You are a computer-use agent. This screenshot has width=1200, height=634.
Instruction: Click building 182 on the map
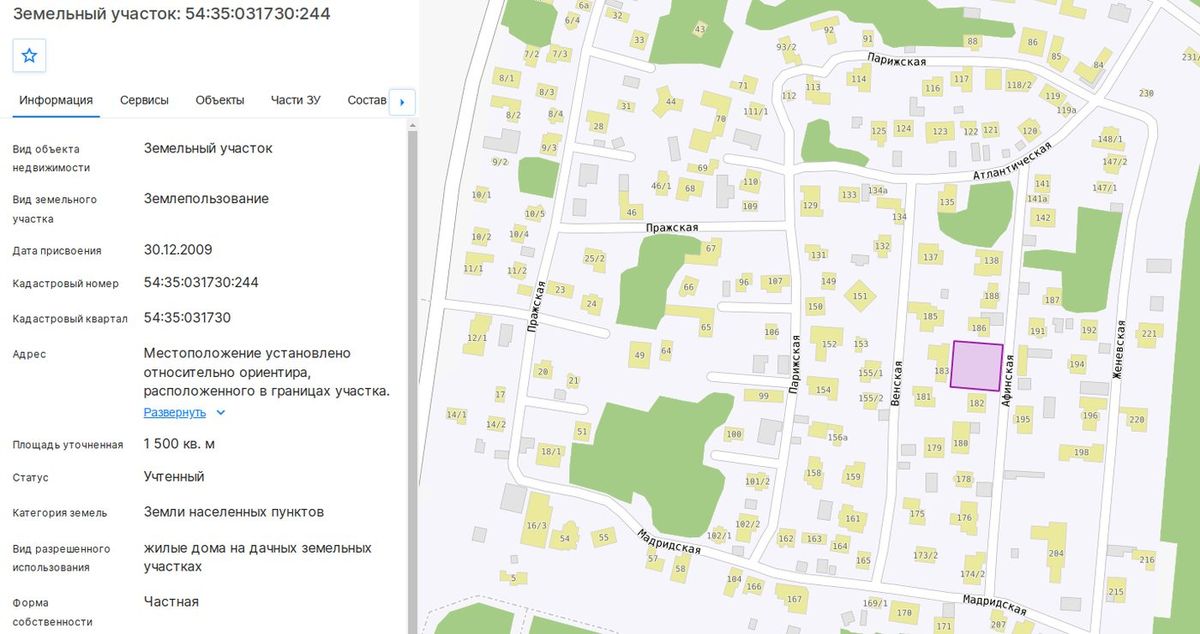pyautogui.click(x=977, y=402)
